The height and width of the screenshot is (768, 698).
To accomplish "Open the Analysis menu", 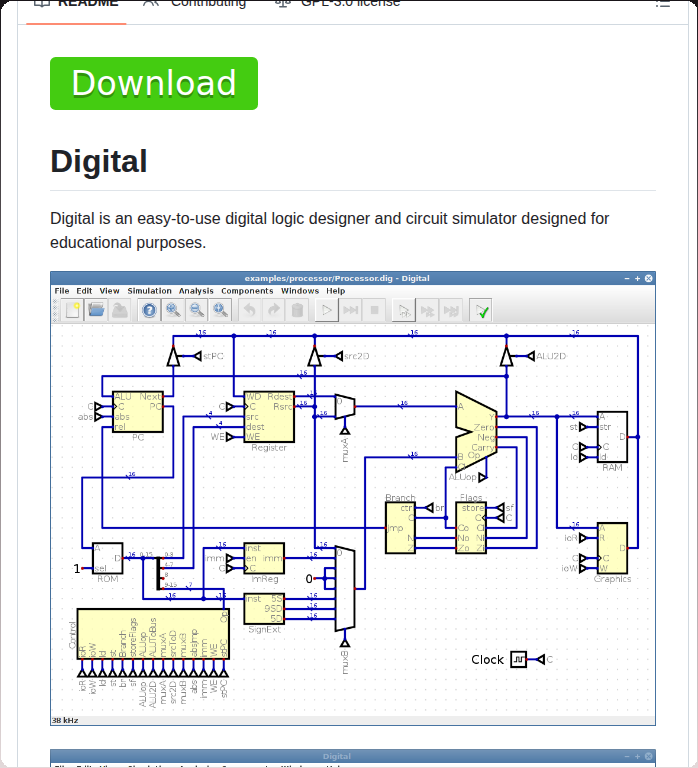I will (196, 291).
